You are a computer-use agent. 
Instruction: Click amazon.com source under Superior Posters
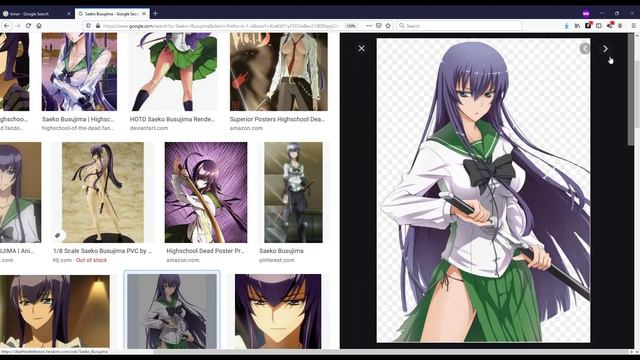[x=246, y=128]
